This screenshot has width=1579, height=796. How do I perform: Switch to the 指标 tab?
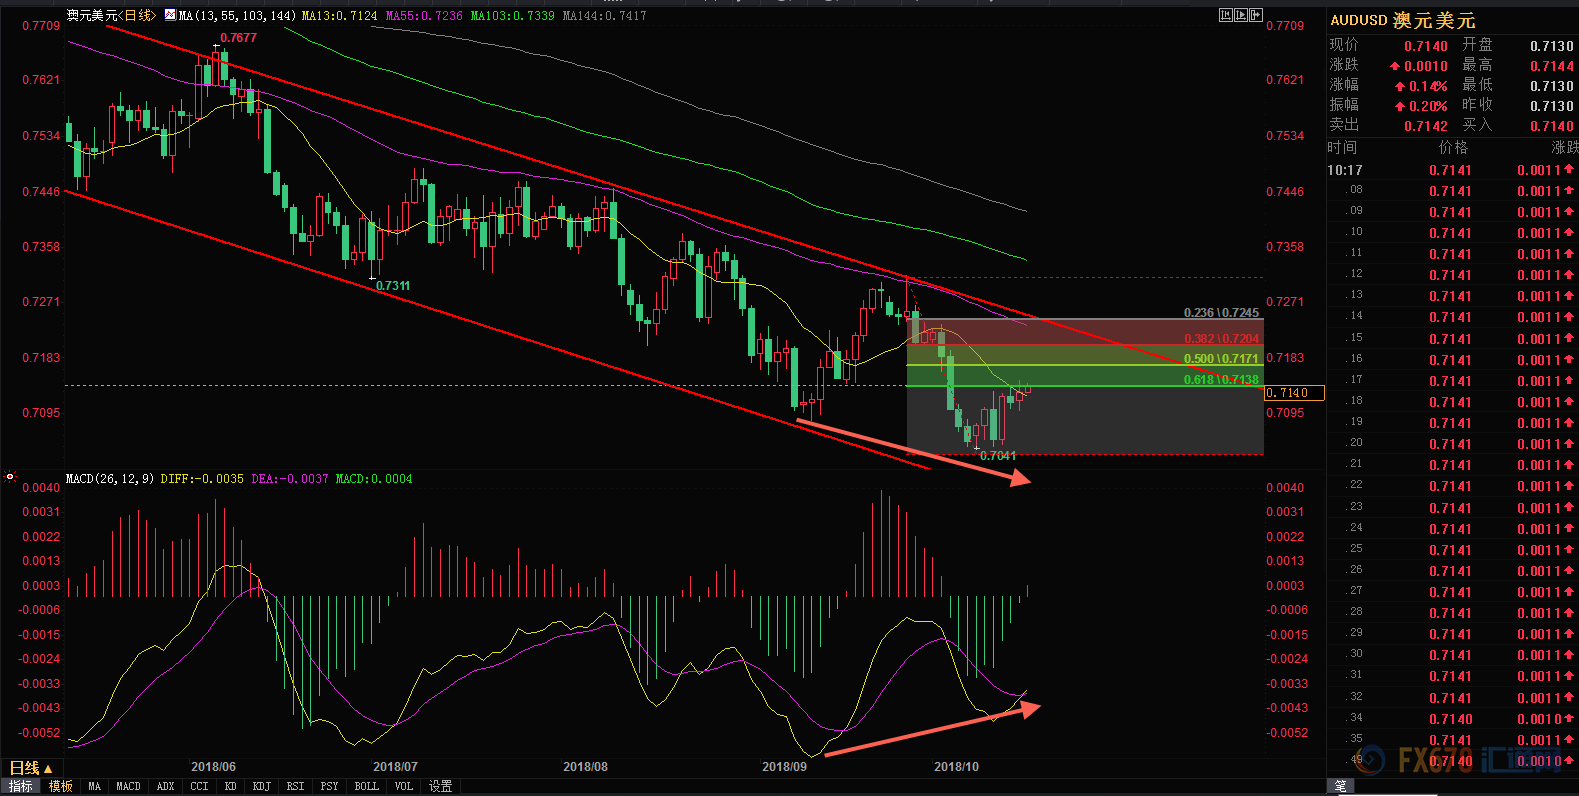click(x=20, y=786)
